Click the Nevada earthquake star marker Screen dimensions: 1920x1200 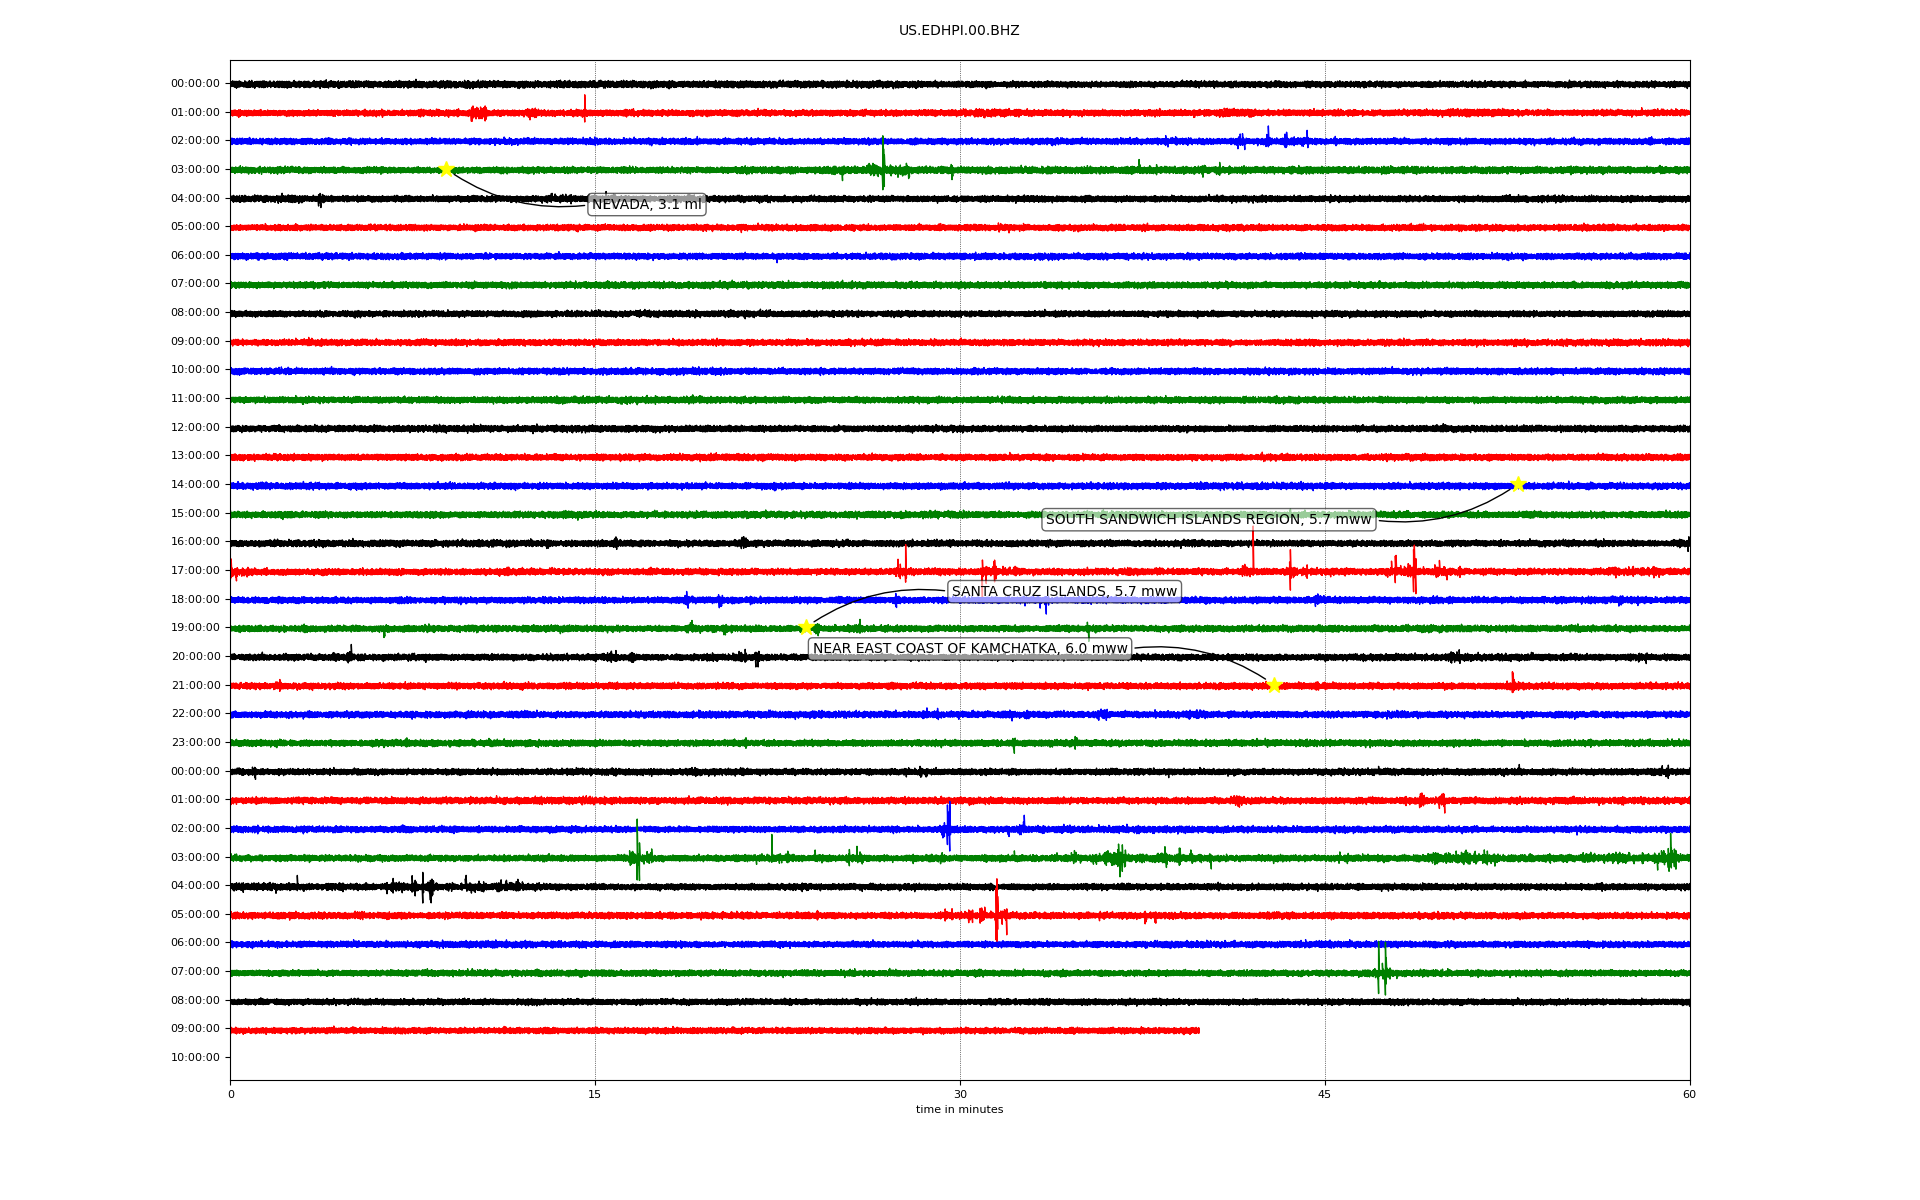click(x=446, y=169)
